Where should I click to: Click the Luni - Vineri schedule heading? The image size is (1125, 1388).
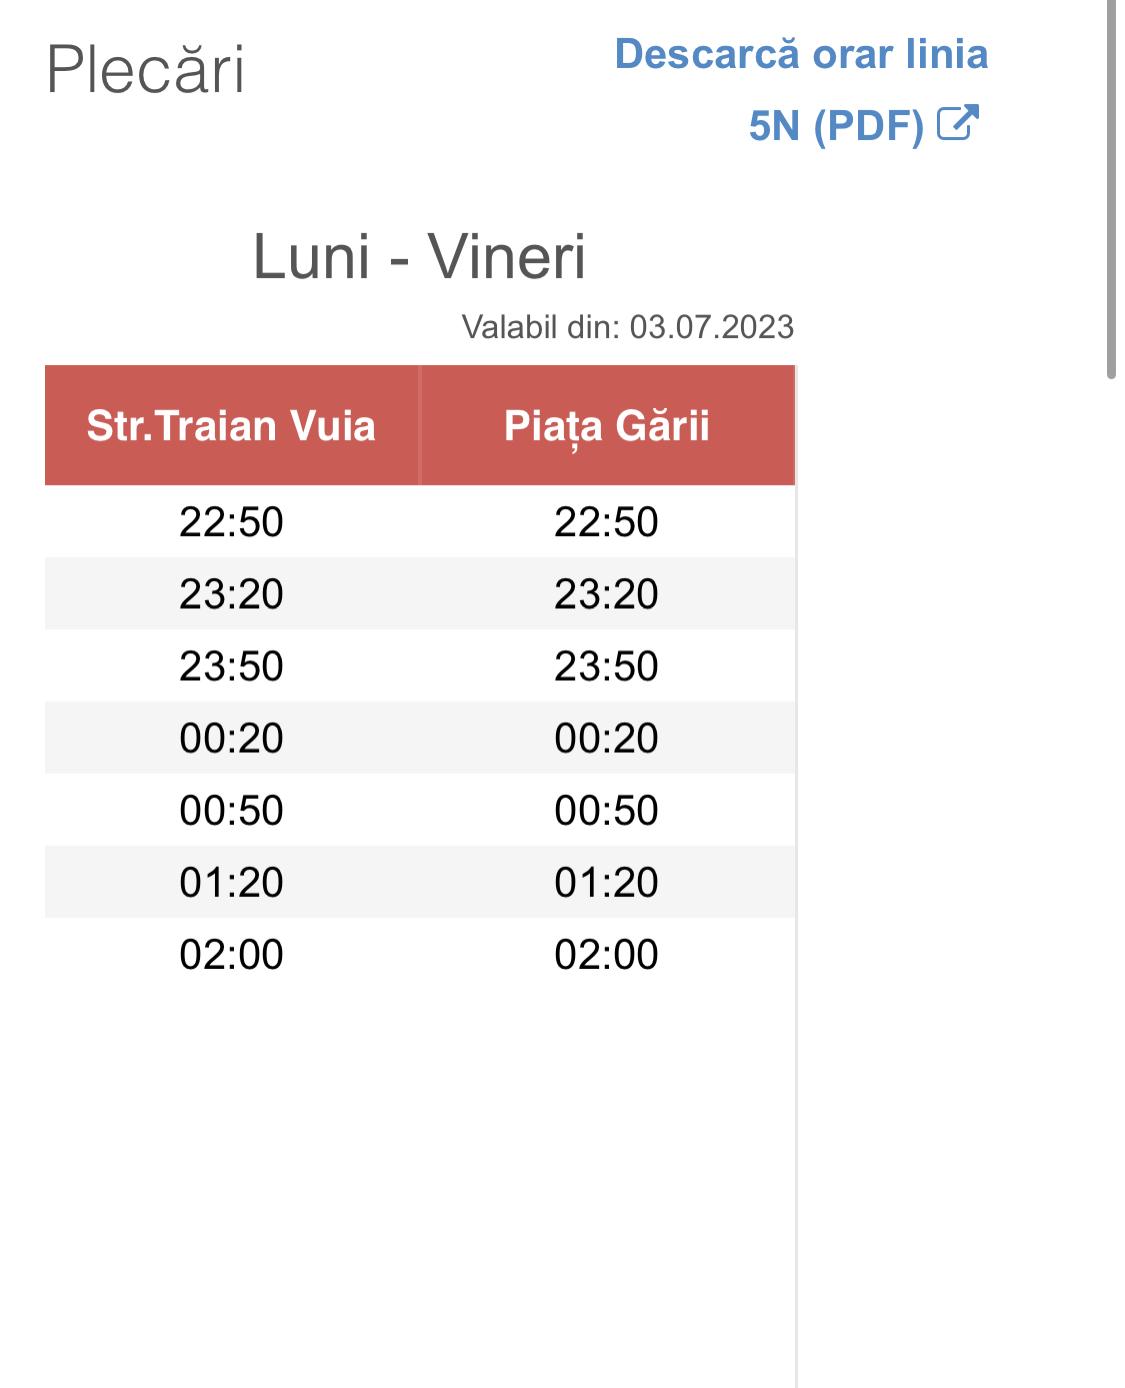point(419,257)
